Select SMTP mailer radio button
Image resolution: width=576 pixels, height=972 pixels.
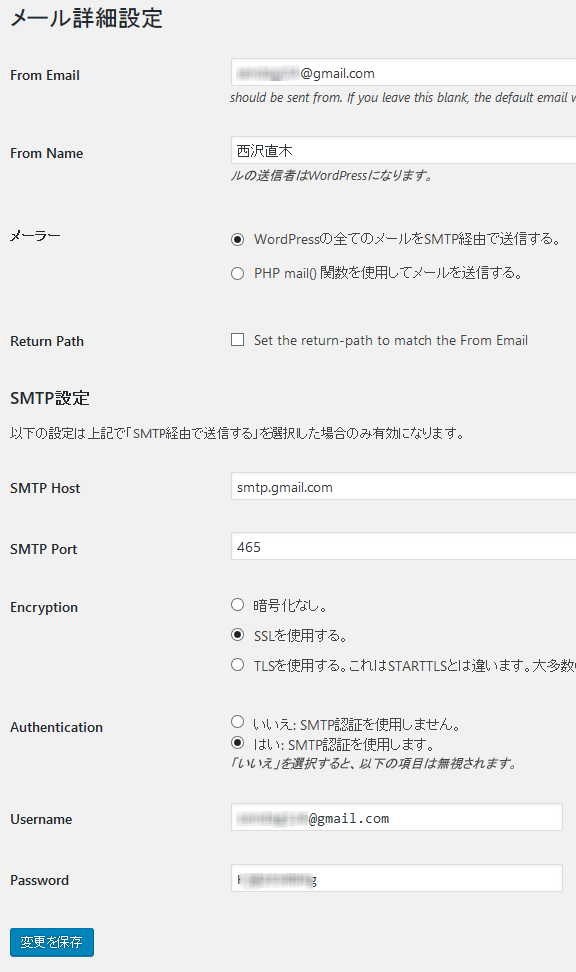click(237, 239)
